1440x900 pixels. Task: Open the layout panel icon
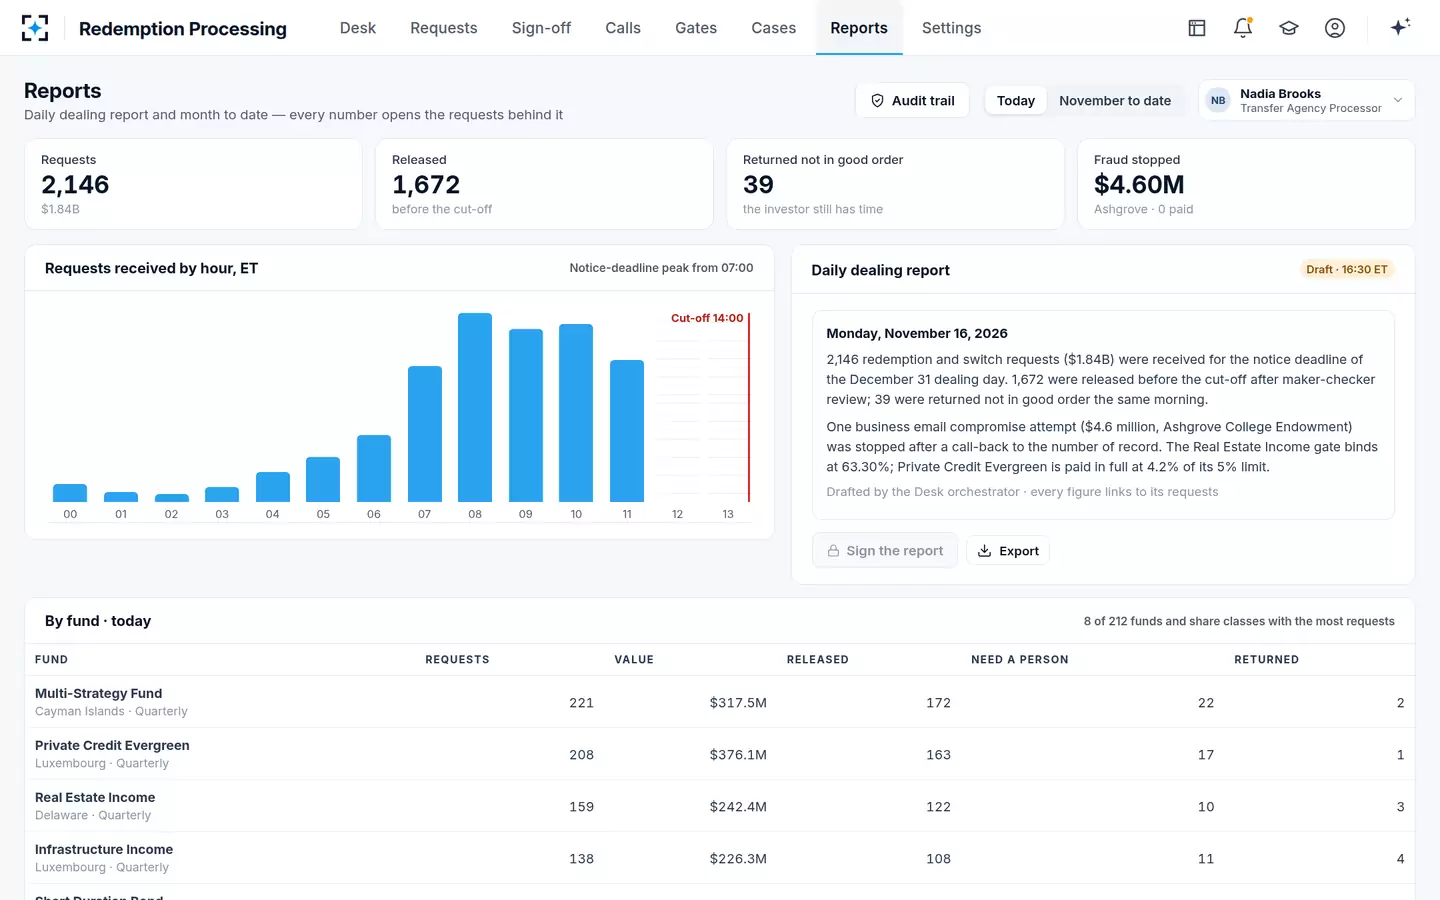point(1196,28)
